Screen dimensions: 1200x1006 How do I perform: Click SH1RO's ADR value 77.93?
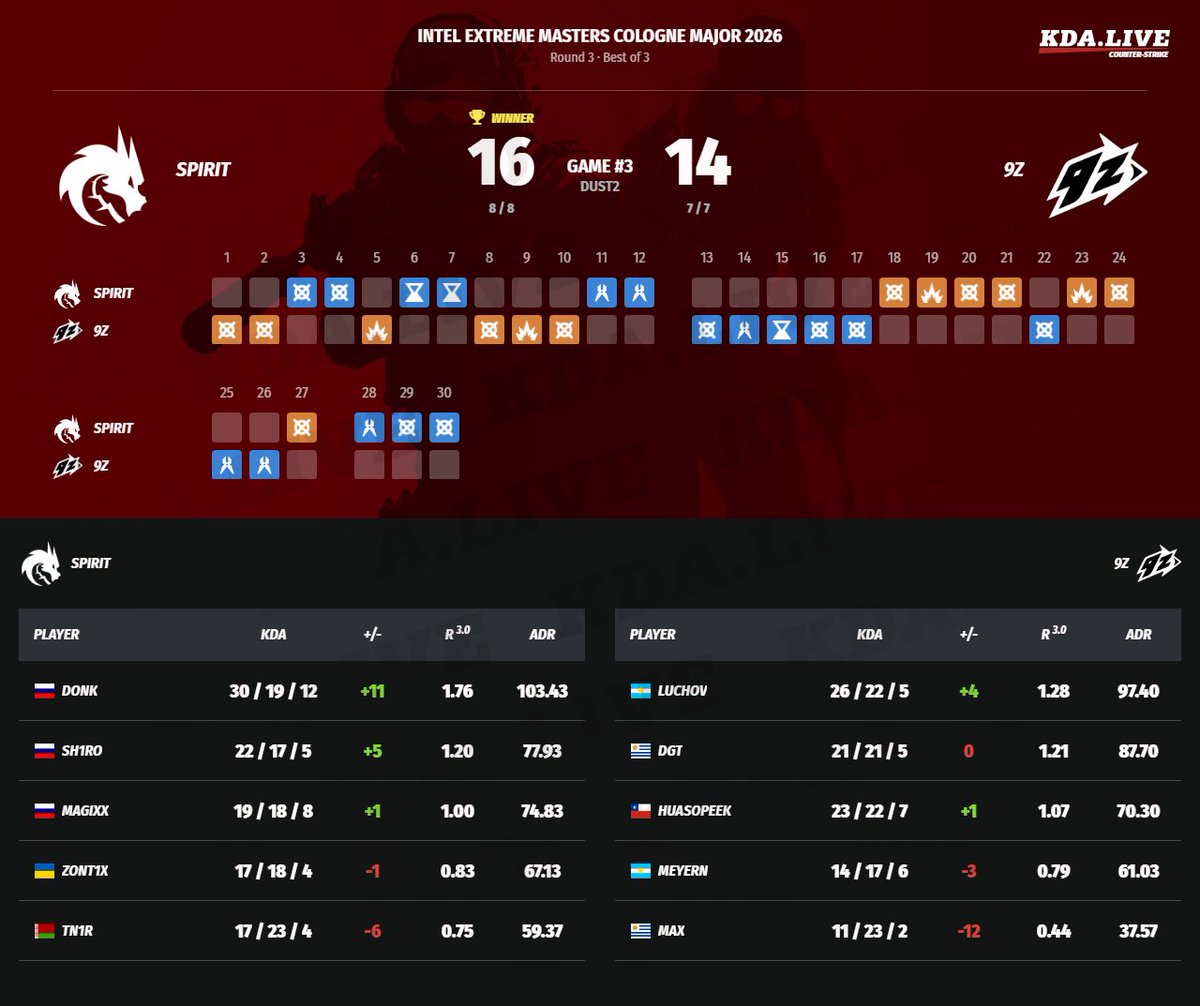tap(543, 751)
